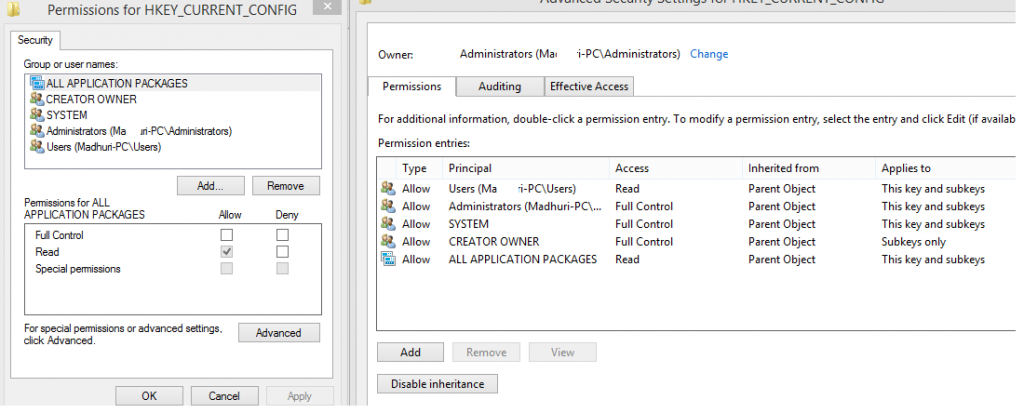Click the Change owner link
The height and width of the screenshot is (413, 1024).
709,54
